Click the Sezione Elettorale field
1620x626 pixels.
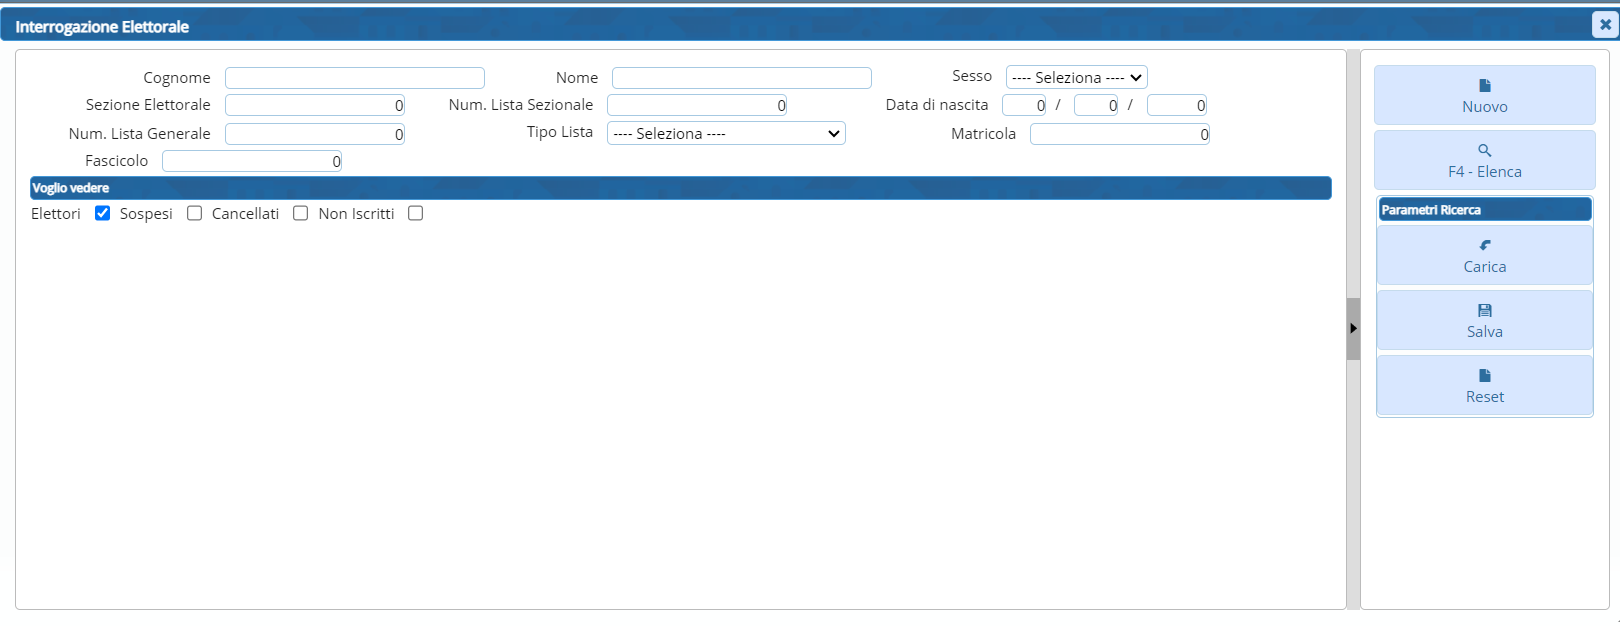[314, 105]
